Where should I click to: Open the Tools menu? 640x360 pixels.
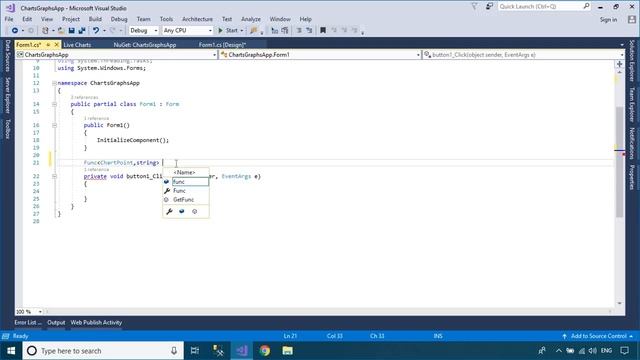(166, 19)
